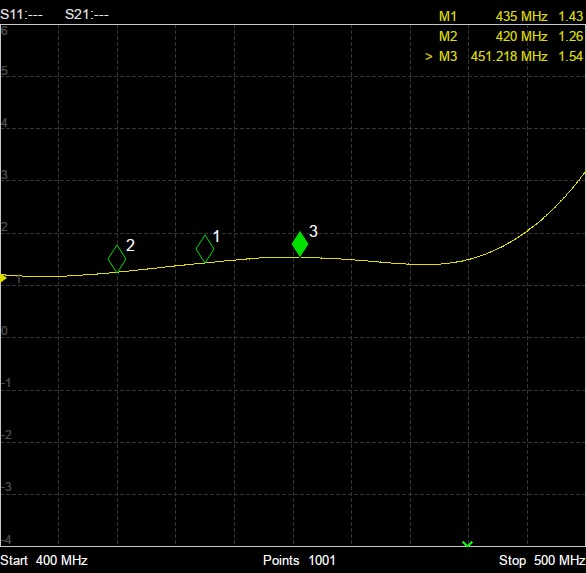Screen dimensions: 586x573
Task: Click the active marker indicator beside M3
Action: coord(429,57)
